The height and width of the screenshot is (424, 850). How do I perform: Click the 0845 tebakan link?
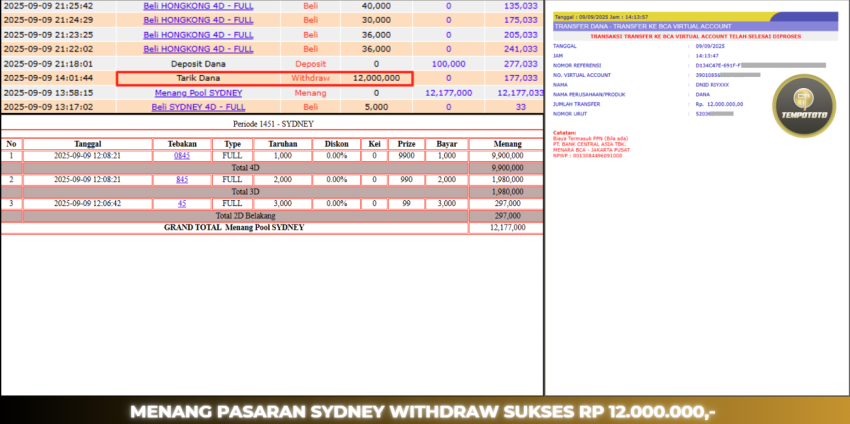[182, 156]
